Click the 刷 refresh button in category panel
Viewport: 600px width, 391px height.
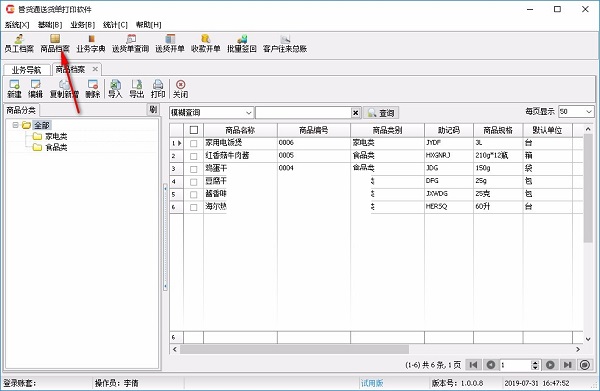coord(153,110)
